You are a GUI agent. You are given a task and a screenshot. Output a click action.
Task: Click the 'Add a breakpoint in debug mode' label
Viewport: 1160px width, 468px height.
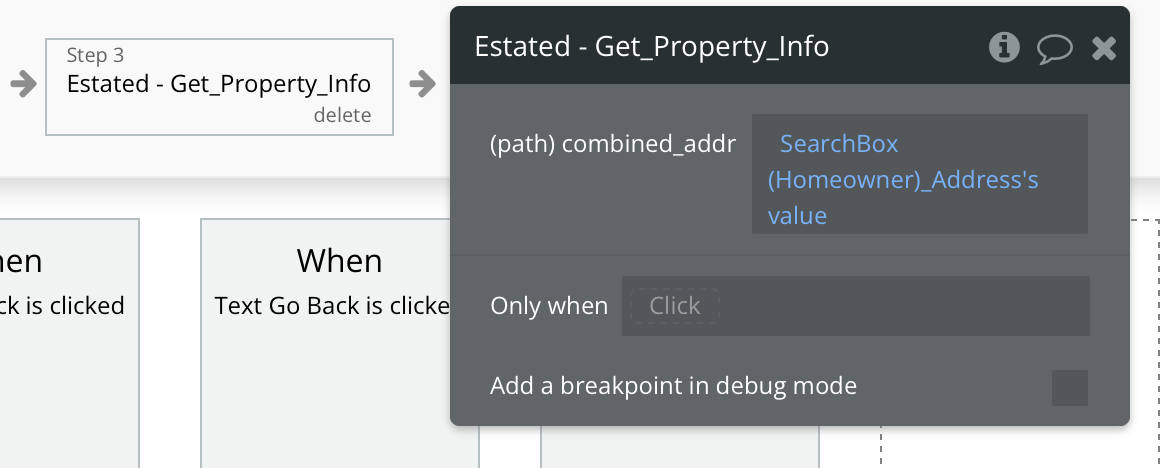[673, 386]
